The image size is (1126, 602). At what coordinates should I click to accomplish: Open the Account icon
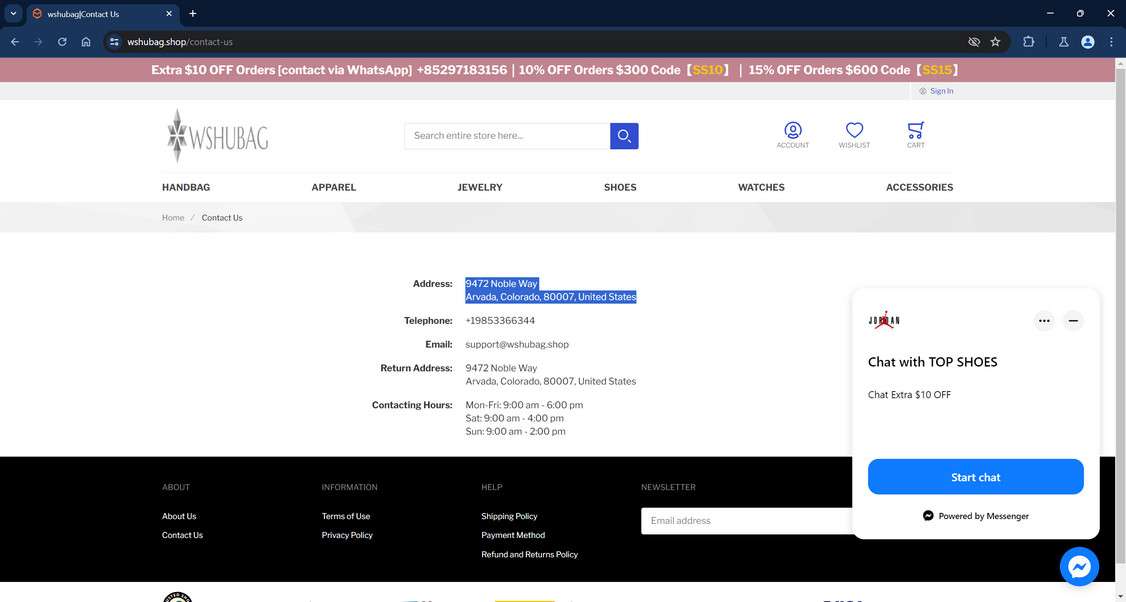point(792,135)
